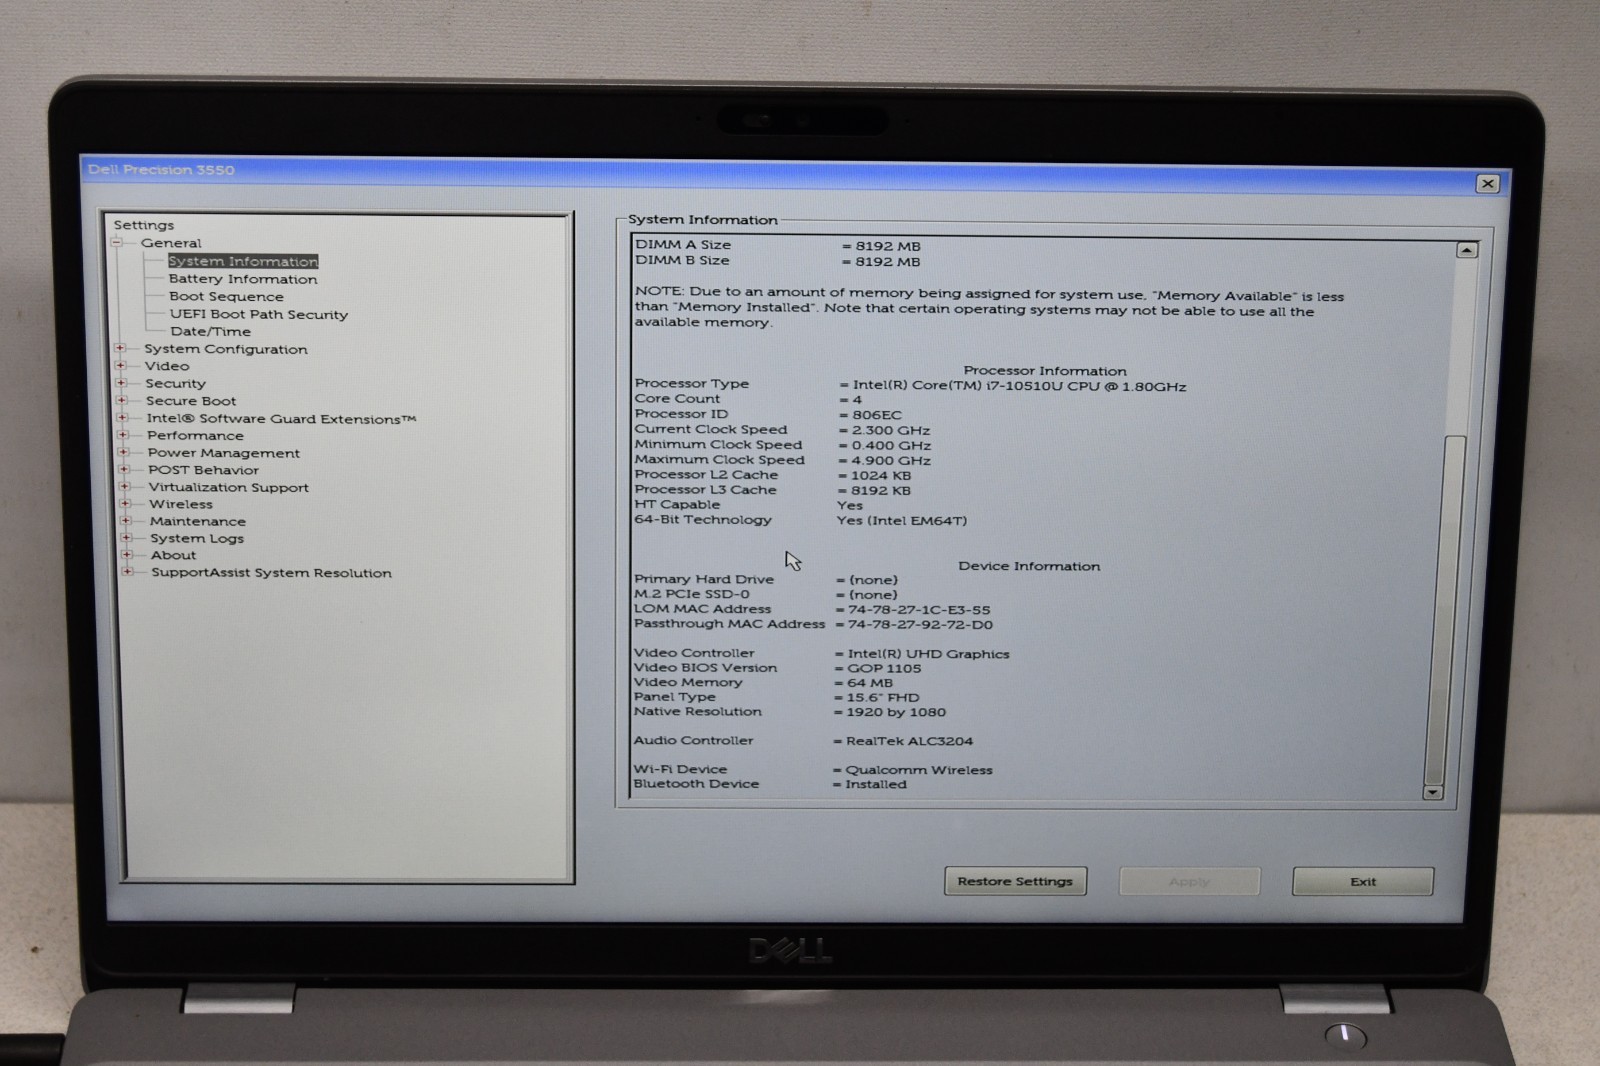The height and width of the screenshot is (1066, 1600).
Task: Collapse the General tree node
Action: pyautogui.click(x=117, y=242)
